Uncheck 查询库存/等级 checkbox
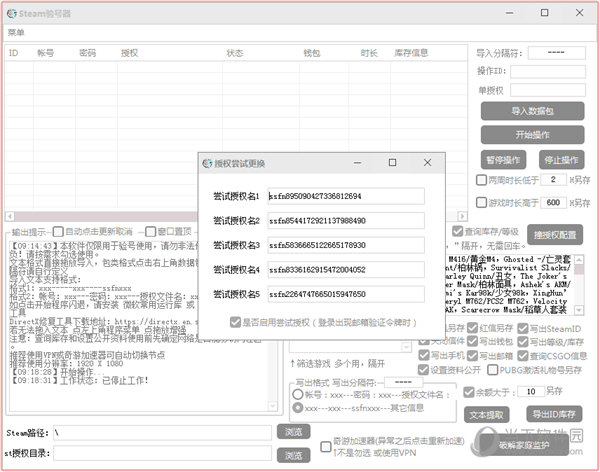 (458, 231)
